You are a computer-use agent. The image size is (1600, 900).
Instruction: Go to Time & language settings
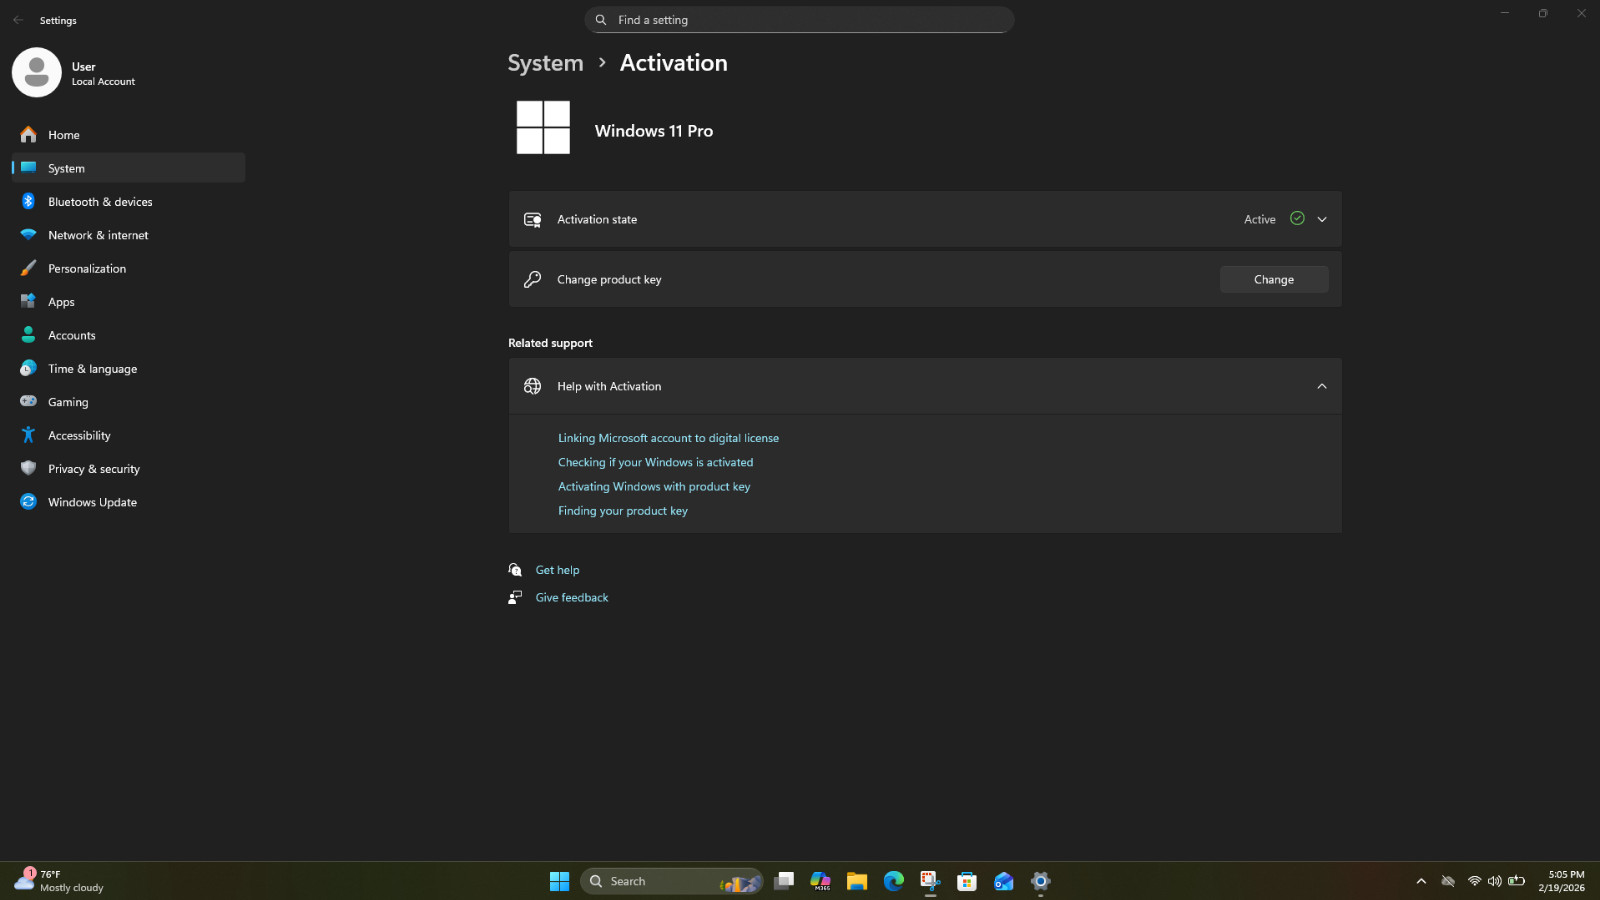point(92,369)
